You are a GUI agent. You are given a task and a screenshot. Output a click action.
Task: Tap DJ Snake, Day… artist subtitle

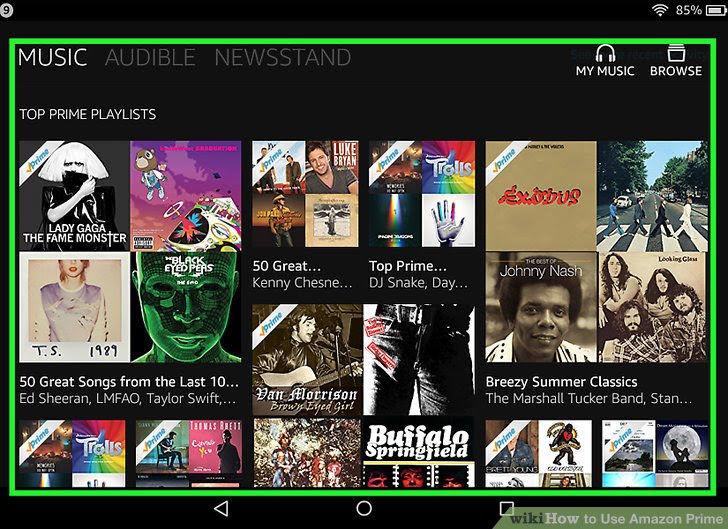click(418, 283)
